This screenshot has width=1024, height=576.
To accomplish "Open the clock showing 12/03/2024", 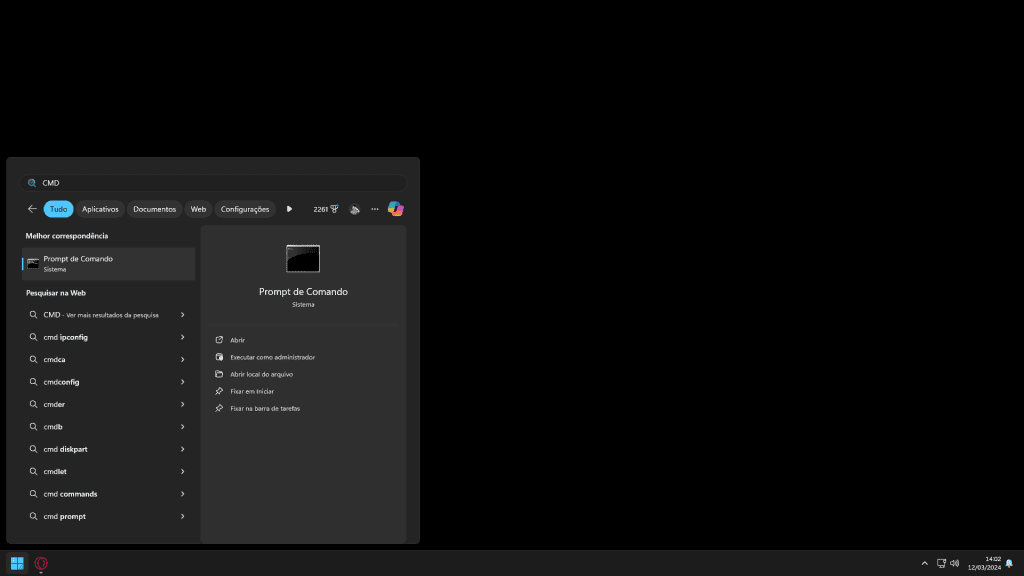I will click(x=984, y=563).
